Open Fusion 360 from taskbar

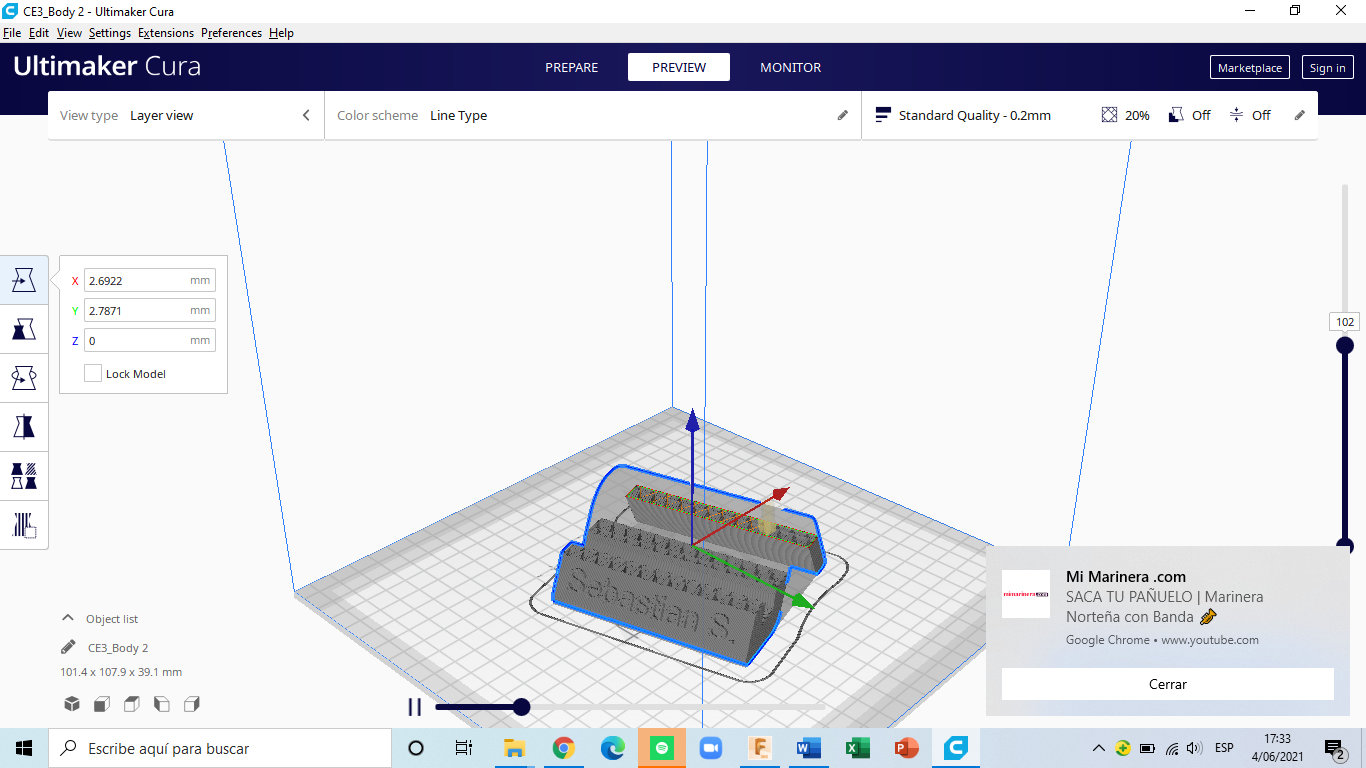[x=759, y=748]
